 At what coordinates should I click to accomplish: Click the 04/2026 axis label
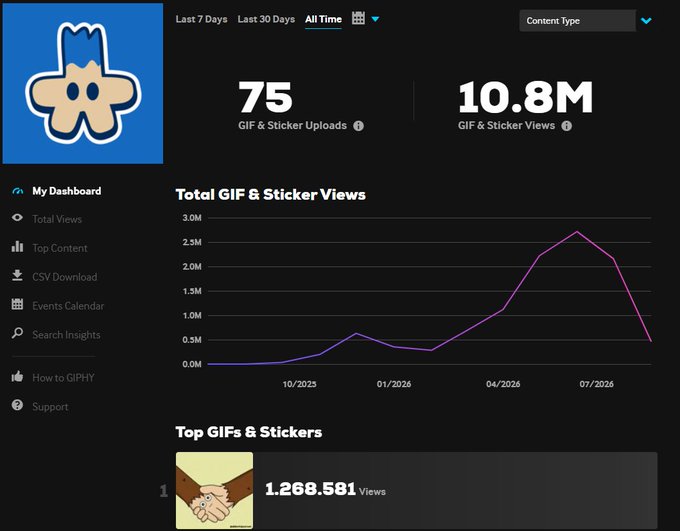pos(503,384)
